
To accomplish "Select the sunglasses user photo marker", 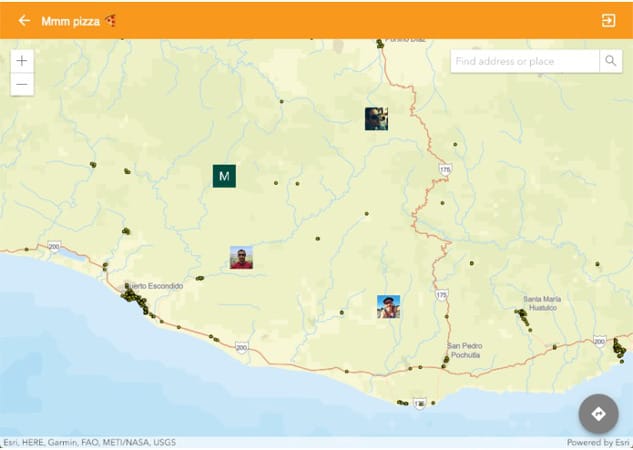I will click(x=376, y=119).
